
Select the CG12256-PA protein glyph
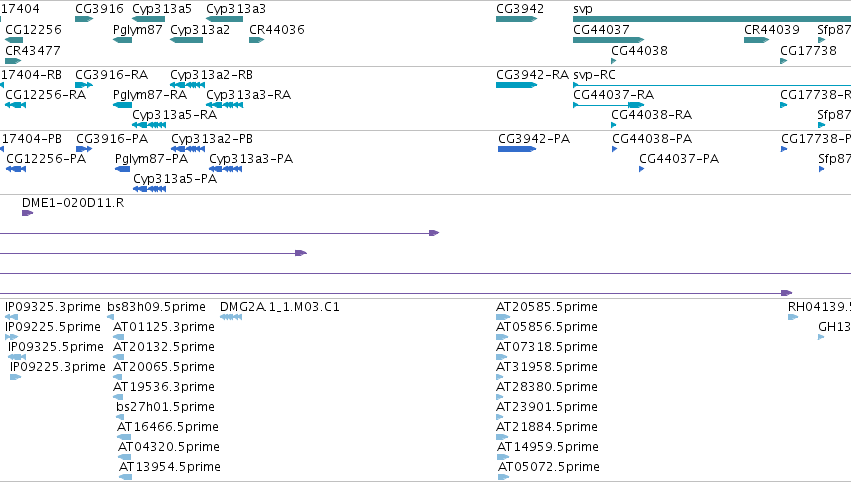tap(16, 169)
